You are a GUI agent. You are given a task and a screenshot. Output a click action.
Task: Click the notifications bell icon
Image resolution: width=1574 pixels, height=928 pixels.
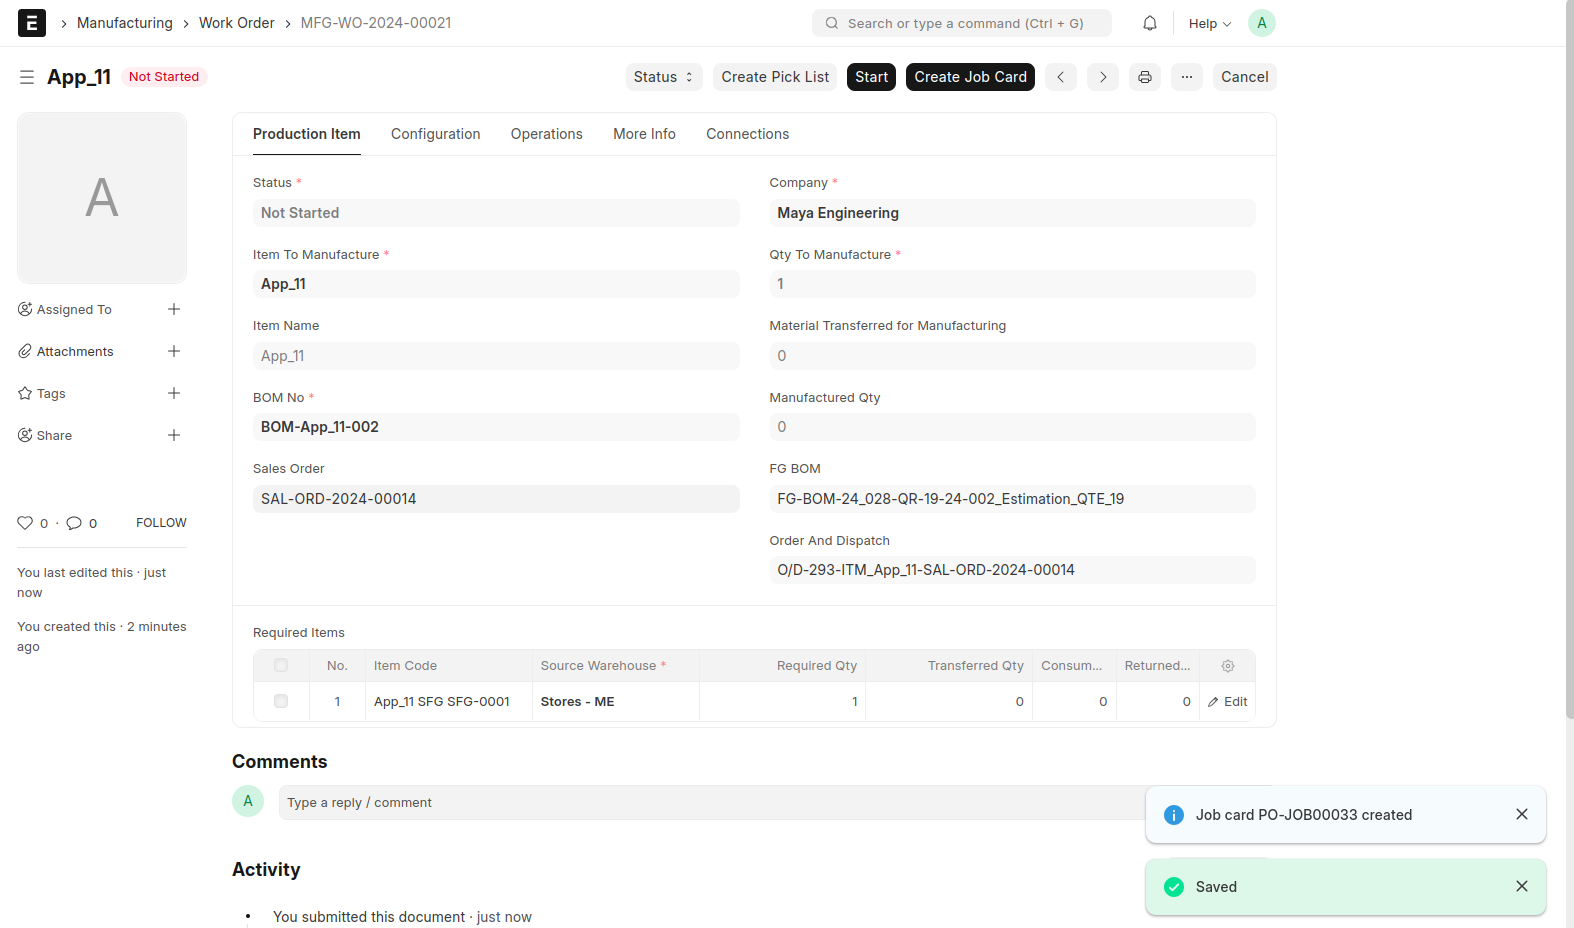[x=1150, y=23]
